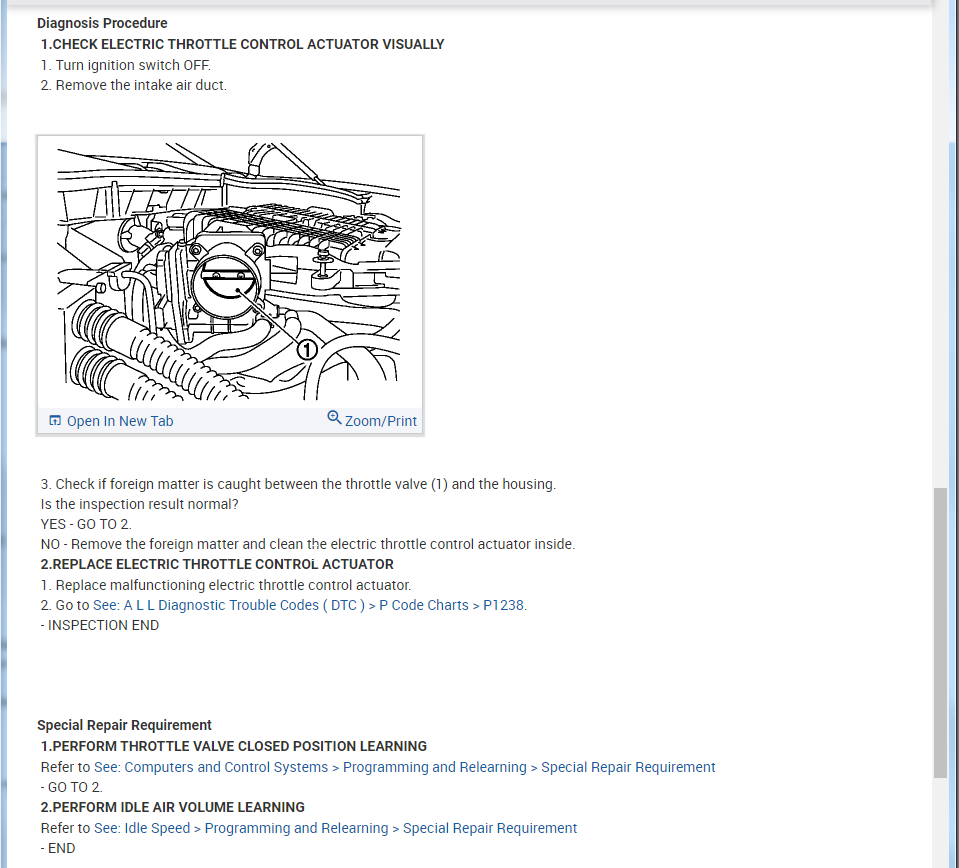Open the Zoom/Print view of diagram
The height and width of the screenshot is (868, 959).
pyautogui.click(x=380, y=421)
